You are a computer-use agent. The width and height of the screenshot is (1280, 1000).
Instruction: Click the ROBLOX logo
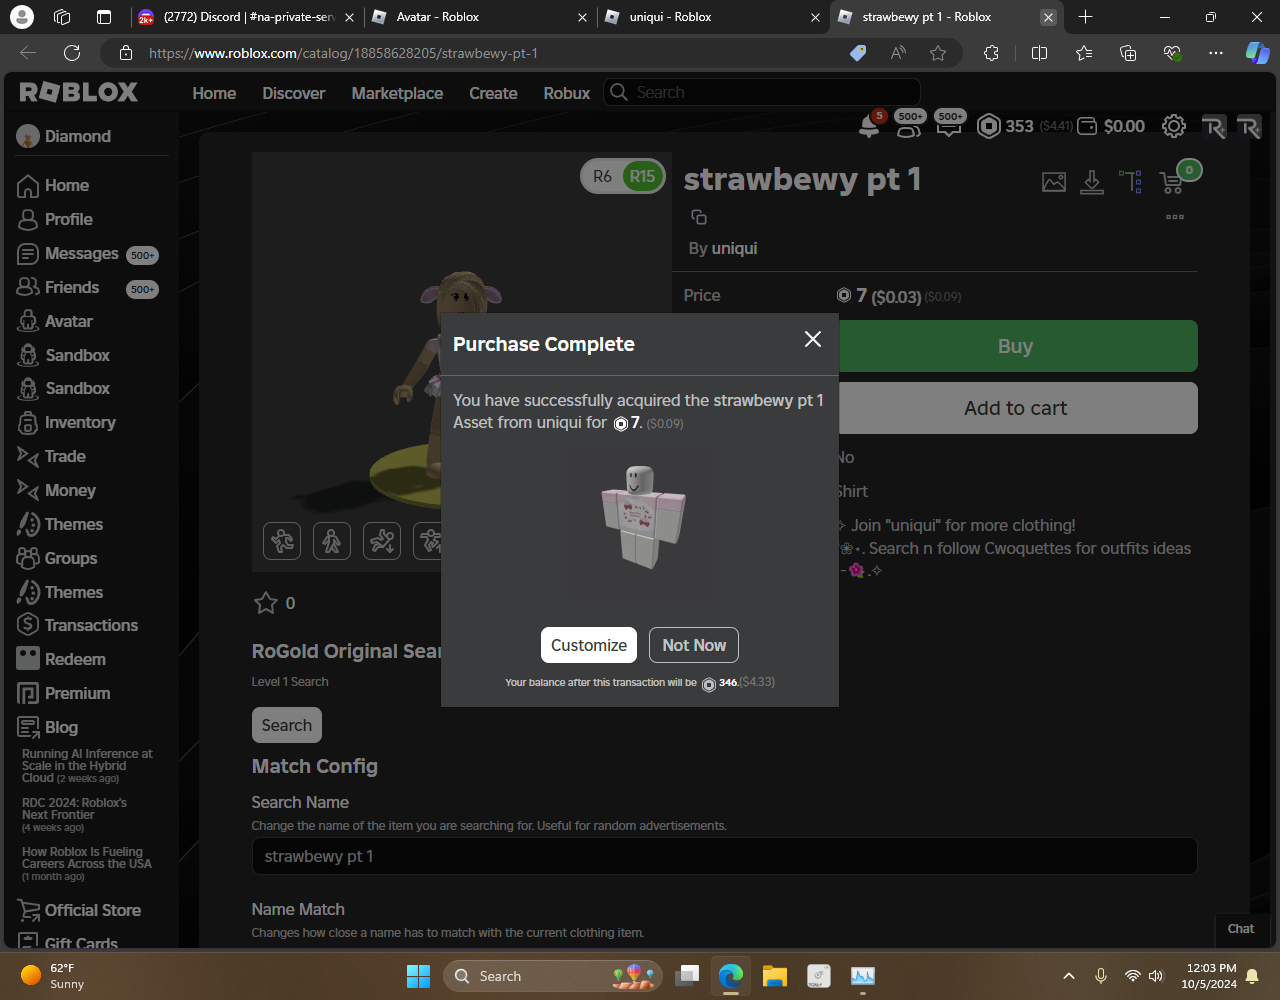click(79, 92)
